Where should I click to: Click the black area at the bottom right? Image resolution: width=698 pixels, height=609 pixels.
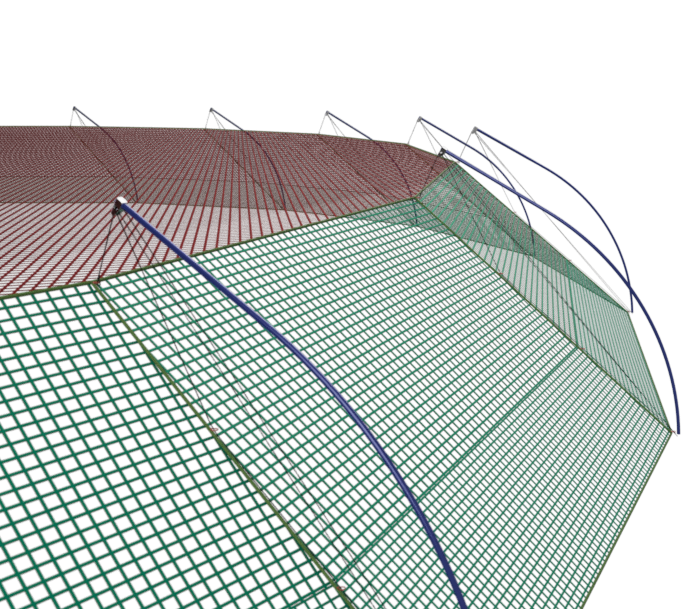[x=660, y=560]
